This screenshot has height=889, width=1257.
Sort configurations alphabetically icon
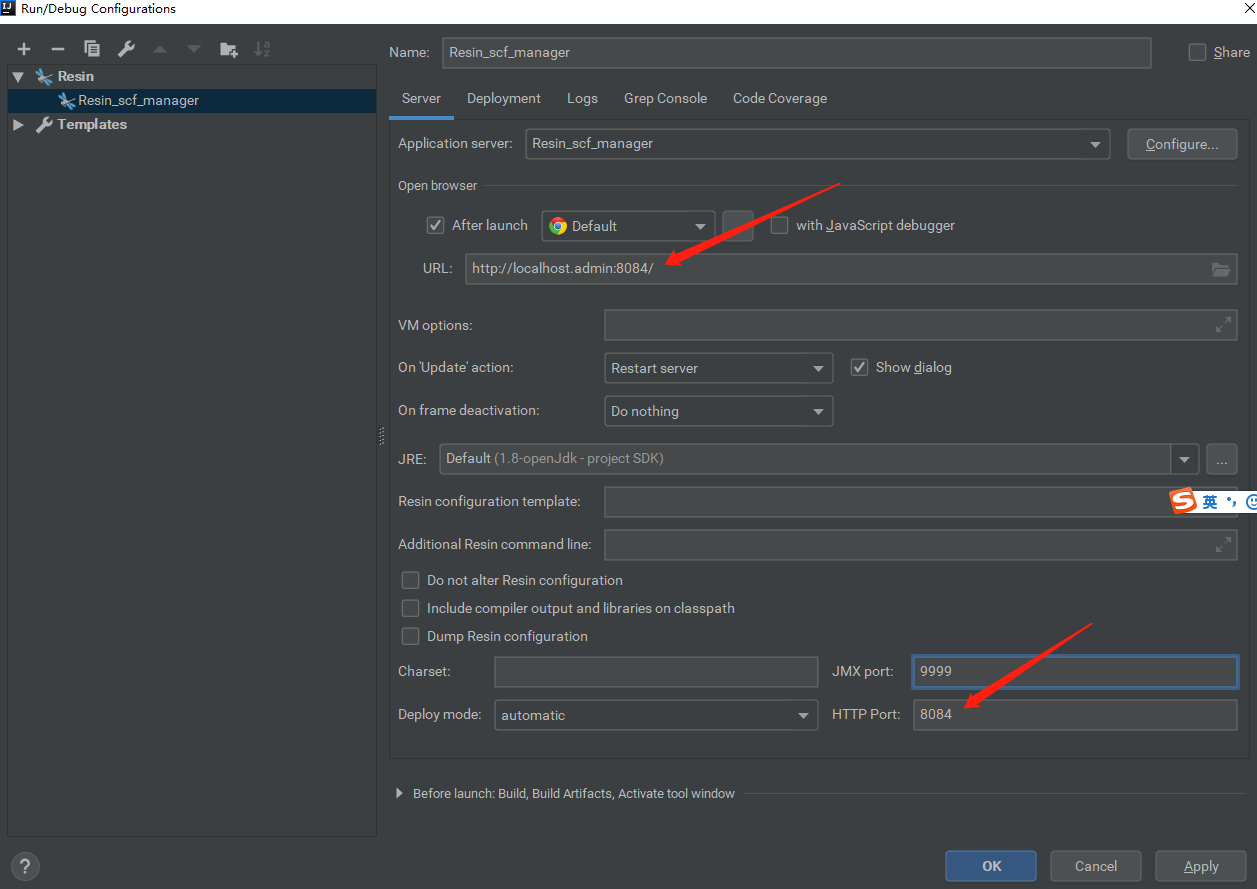(x=262, y=49)
